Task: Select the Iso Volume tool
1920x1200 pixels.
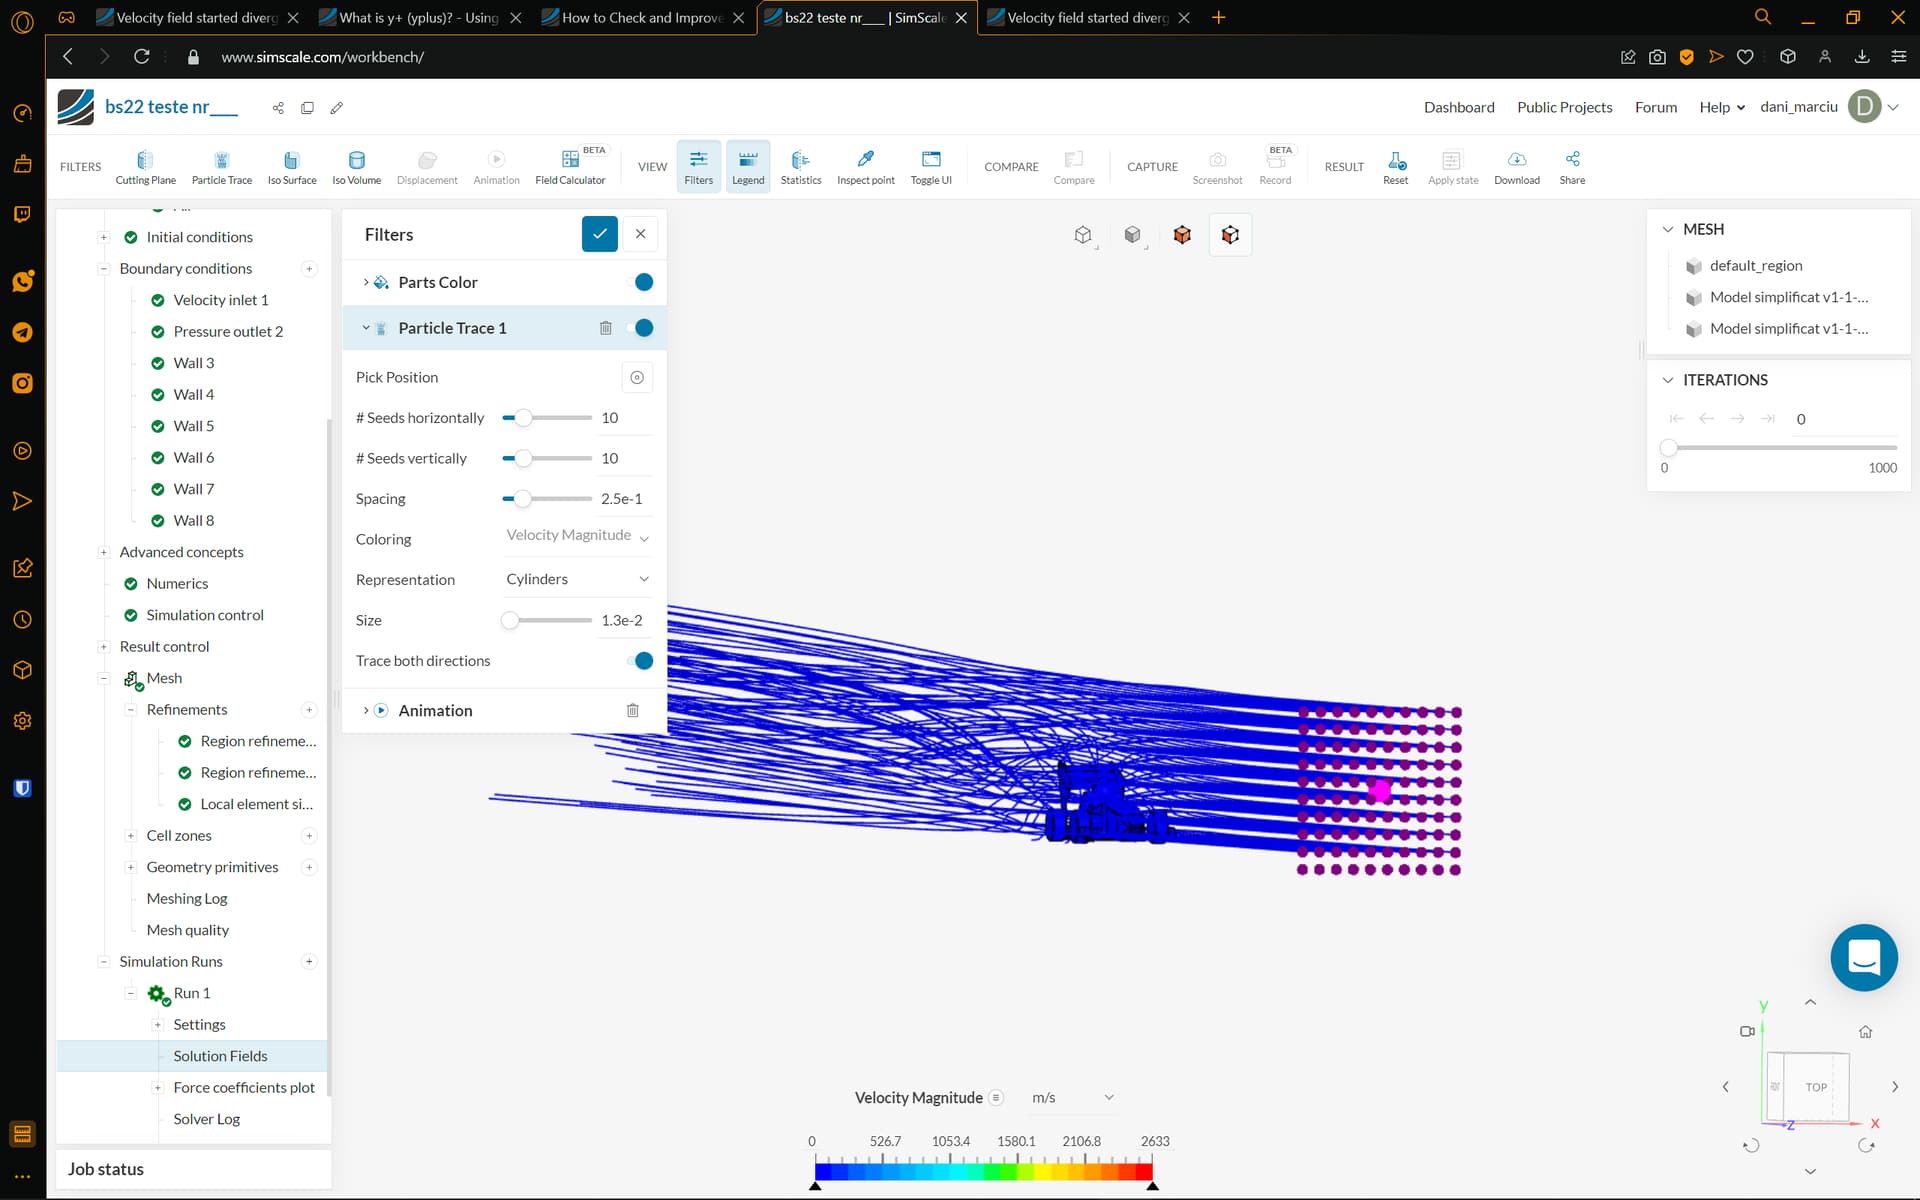Action: (356, 165)
